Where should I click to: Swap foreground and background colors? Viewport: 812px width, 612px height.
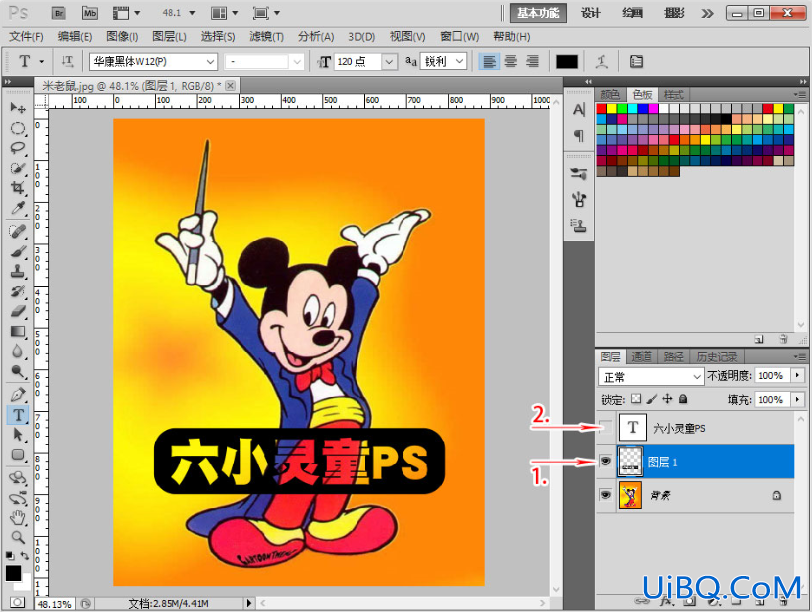point(24,555)
